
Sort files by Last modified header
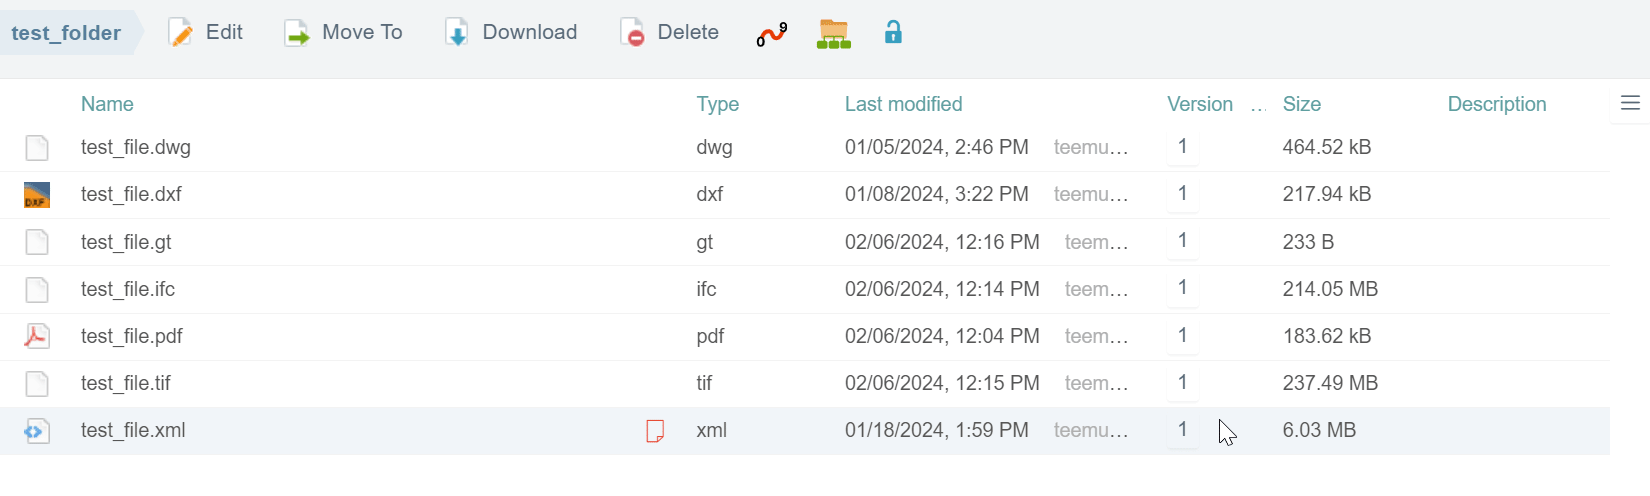pyautogui.click(x=903, y=104)
